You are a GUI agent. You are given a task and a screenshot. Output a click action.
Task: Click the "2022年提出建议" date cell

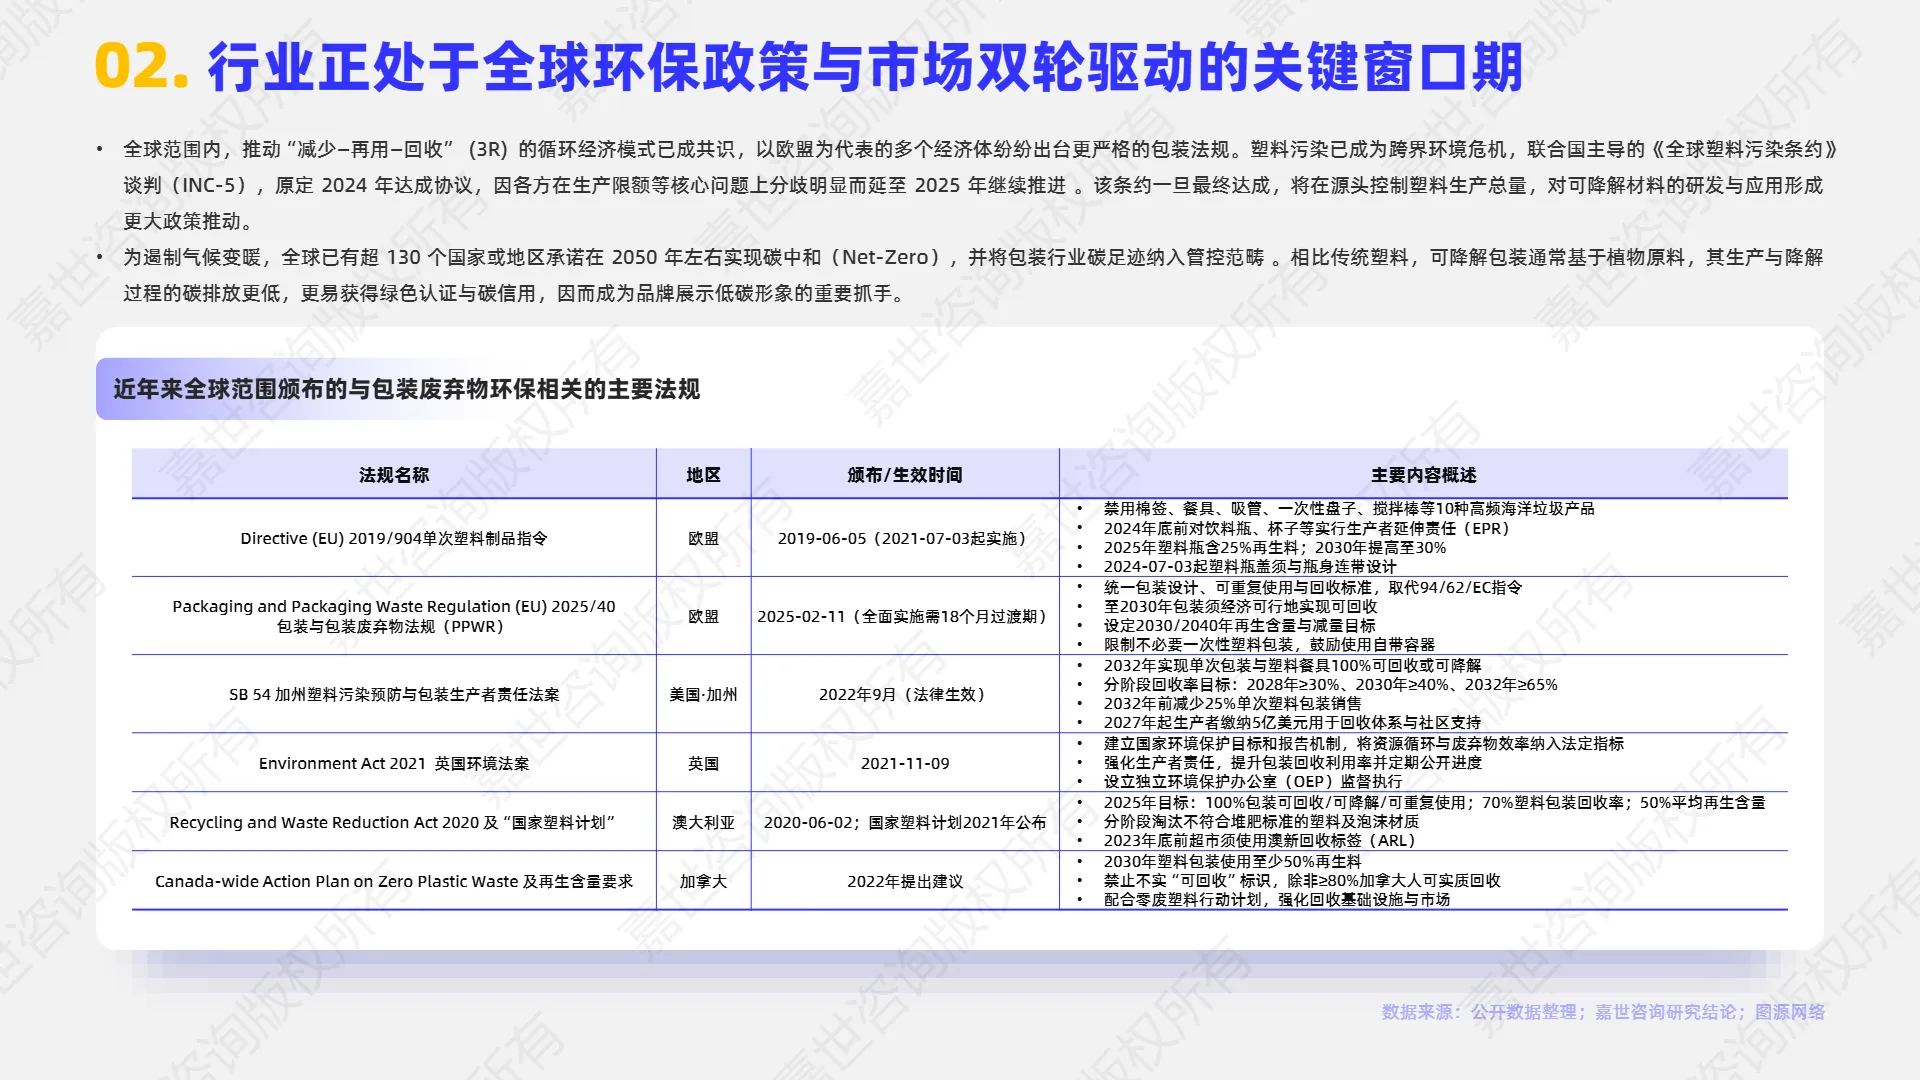coord(903,882)
